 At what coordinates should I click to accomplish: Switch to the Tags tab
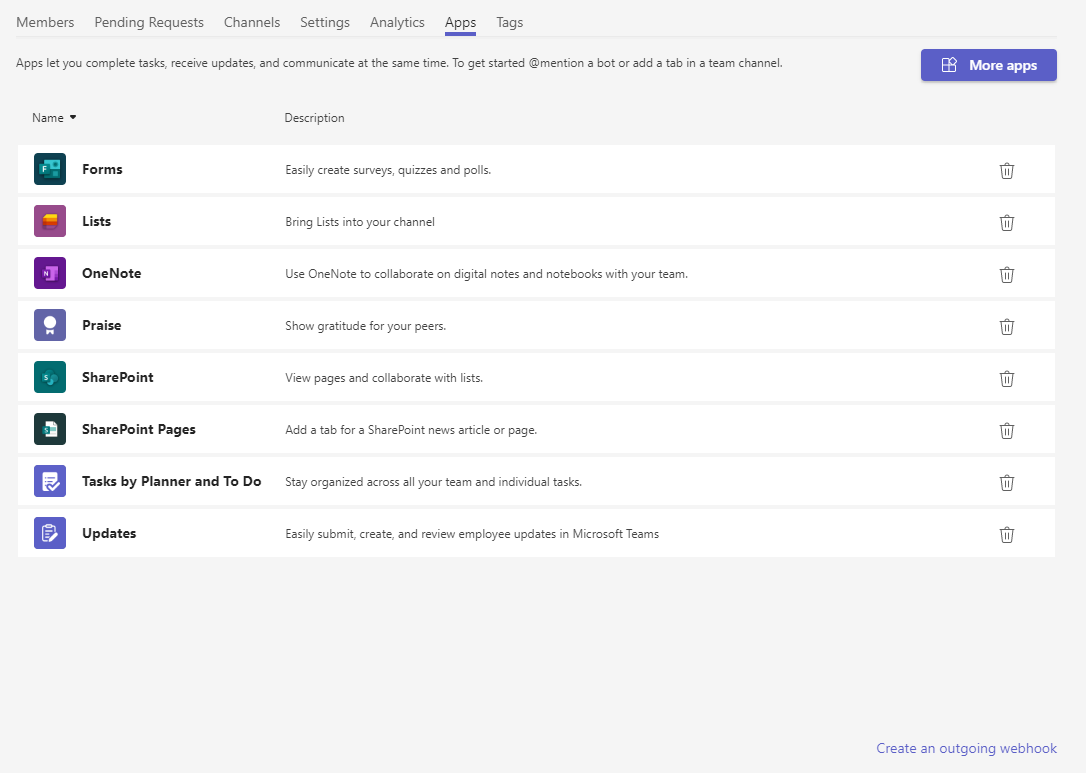tap(510, 22)
